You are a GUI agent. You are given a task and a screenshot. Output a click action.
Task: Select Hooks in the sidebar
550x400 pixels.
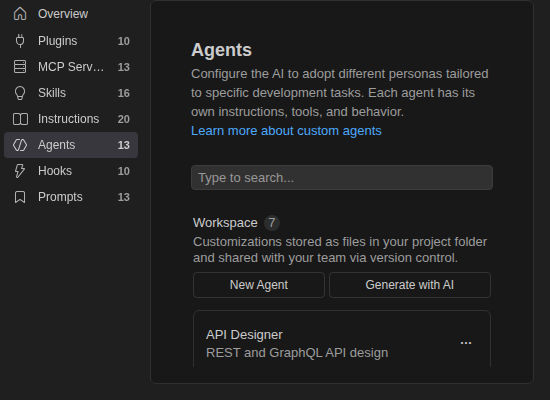click(x=71, y=171)
